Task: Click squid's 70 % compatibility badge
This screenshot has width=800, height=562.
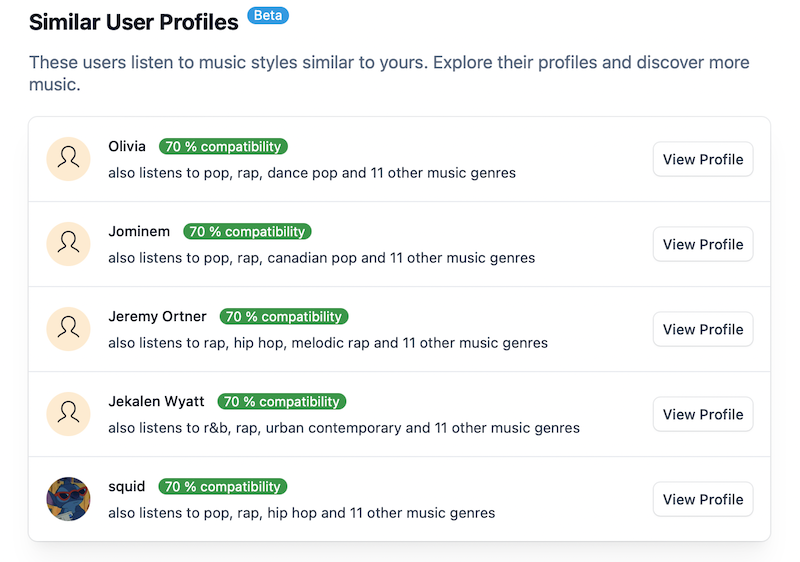Action: (223, 487)
